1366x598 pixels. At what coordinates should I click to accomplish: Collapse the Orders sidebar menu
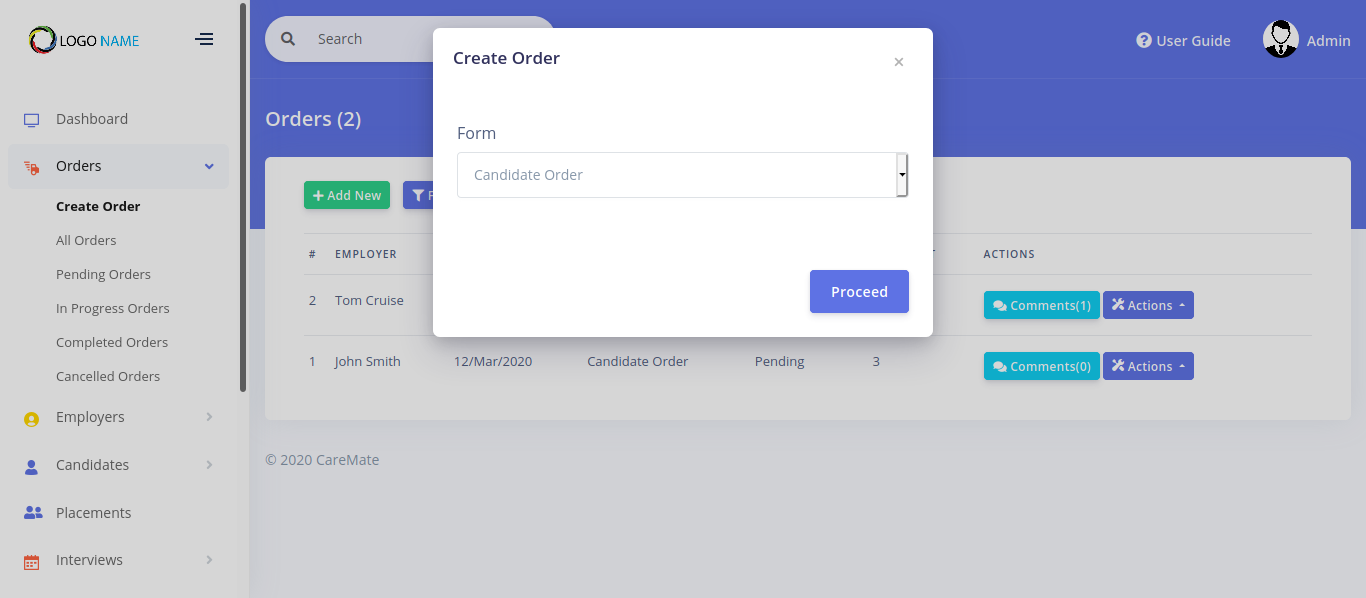coord(209,166)
